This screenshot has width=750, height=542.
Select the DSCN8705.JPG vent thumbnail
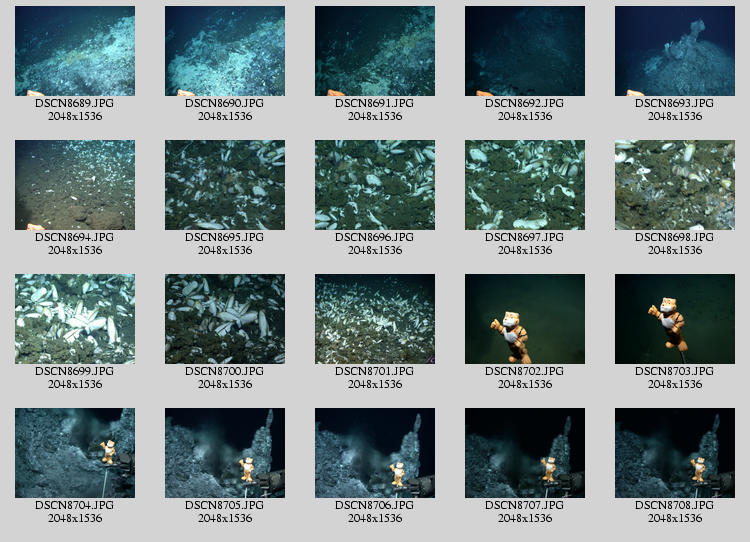pos(225,453)
